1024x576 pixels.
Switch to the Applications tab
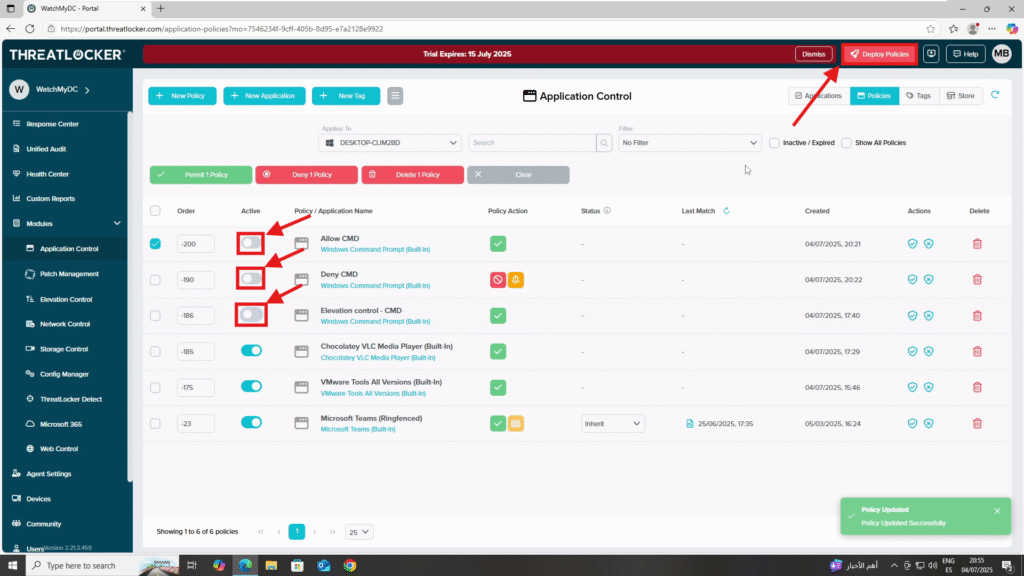pyautogui.click(x=819, y=96)
